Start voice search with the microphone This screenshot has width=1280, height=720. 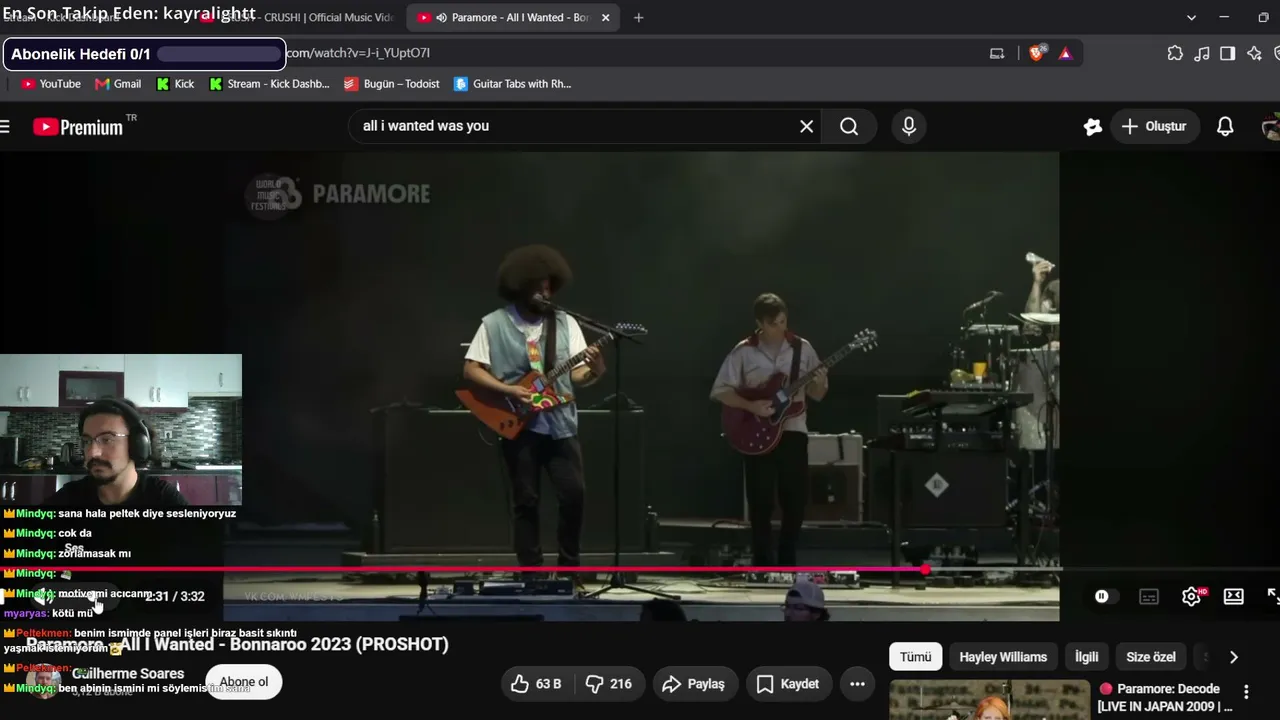[908, 126]
